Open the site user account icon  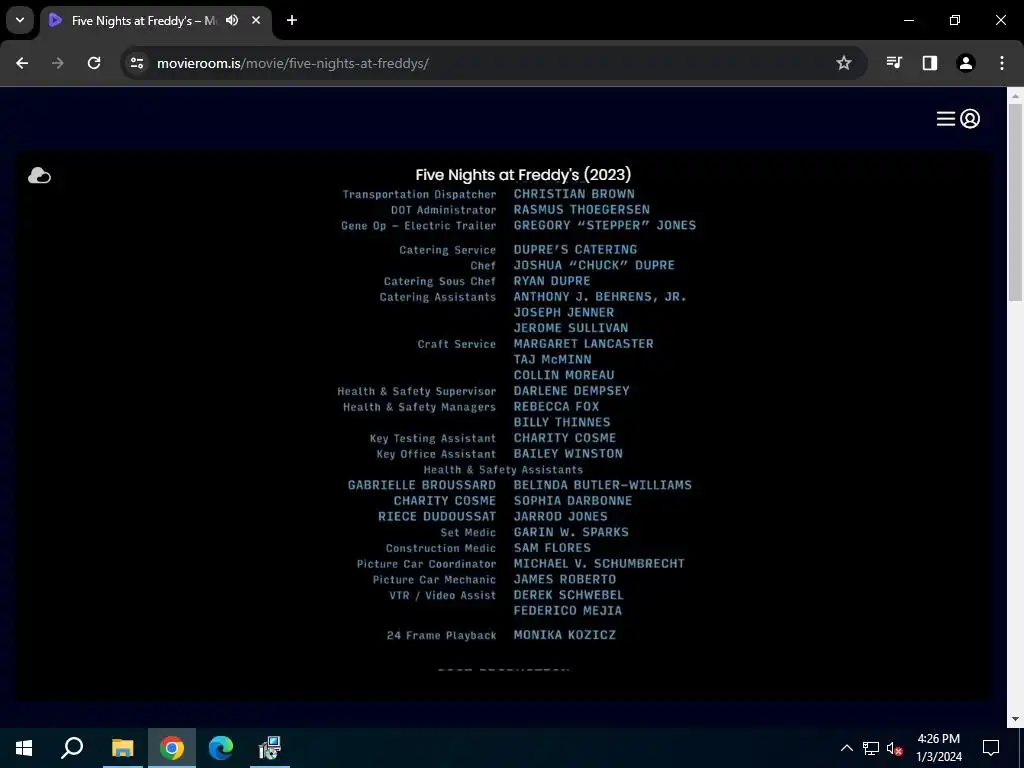coord(970,119)
